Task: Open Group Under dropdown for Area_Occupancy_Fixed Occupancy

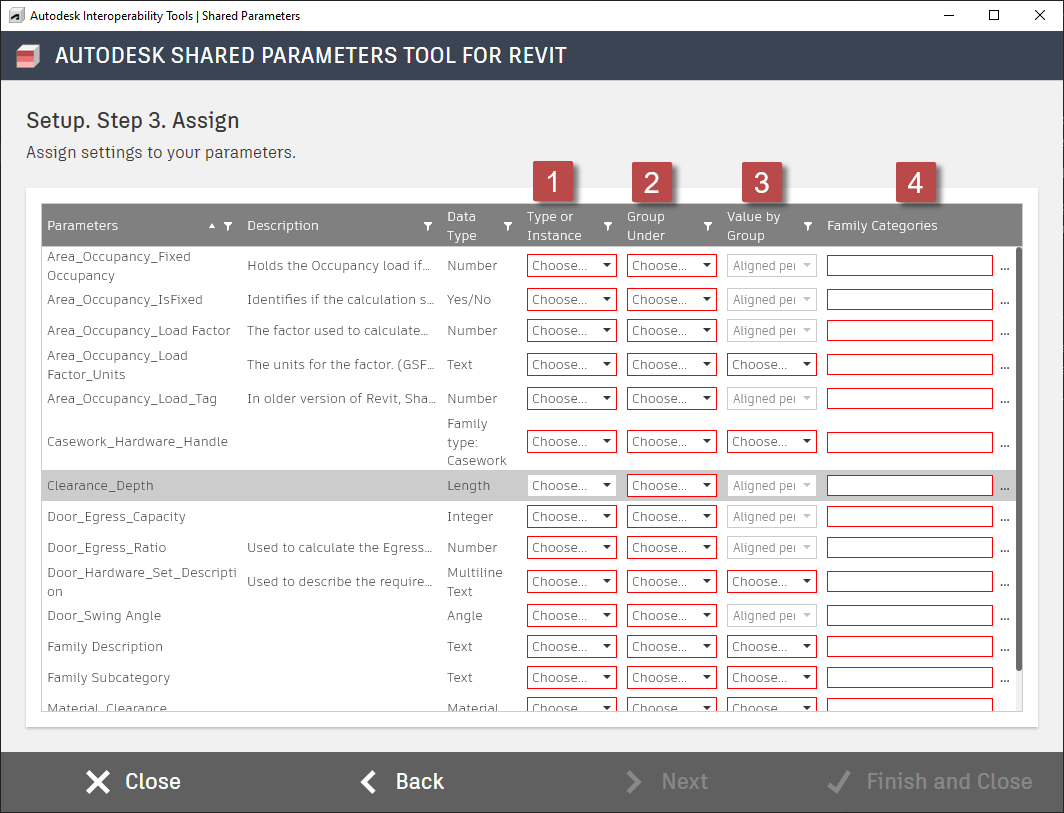Action: pyautogui.click(x=672, y=265)
